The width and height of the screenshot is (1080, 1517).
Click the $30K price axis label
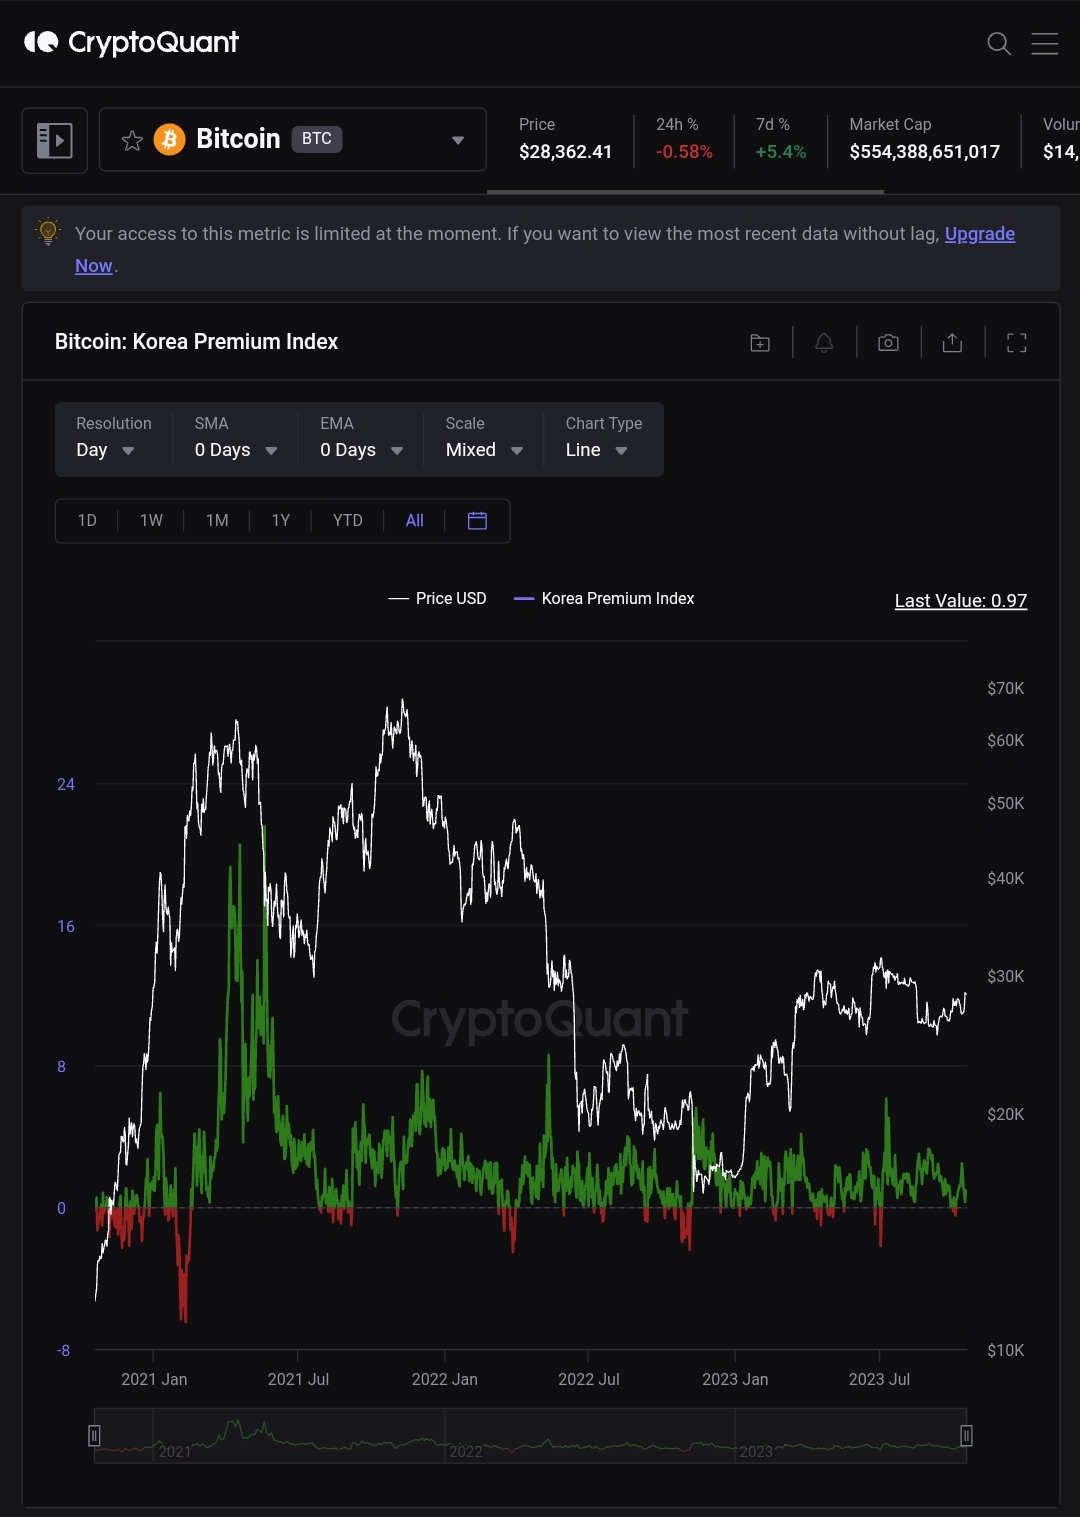1005,976
